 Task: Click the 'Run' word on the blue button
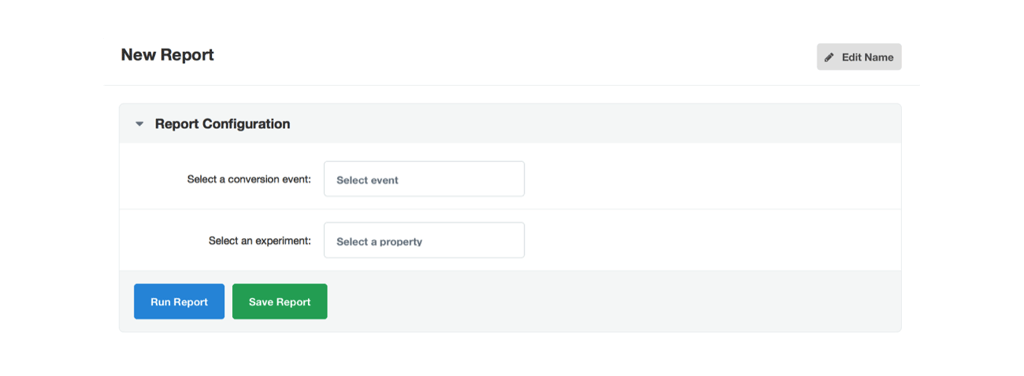(161, 302)
